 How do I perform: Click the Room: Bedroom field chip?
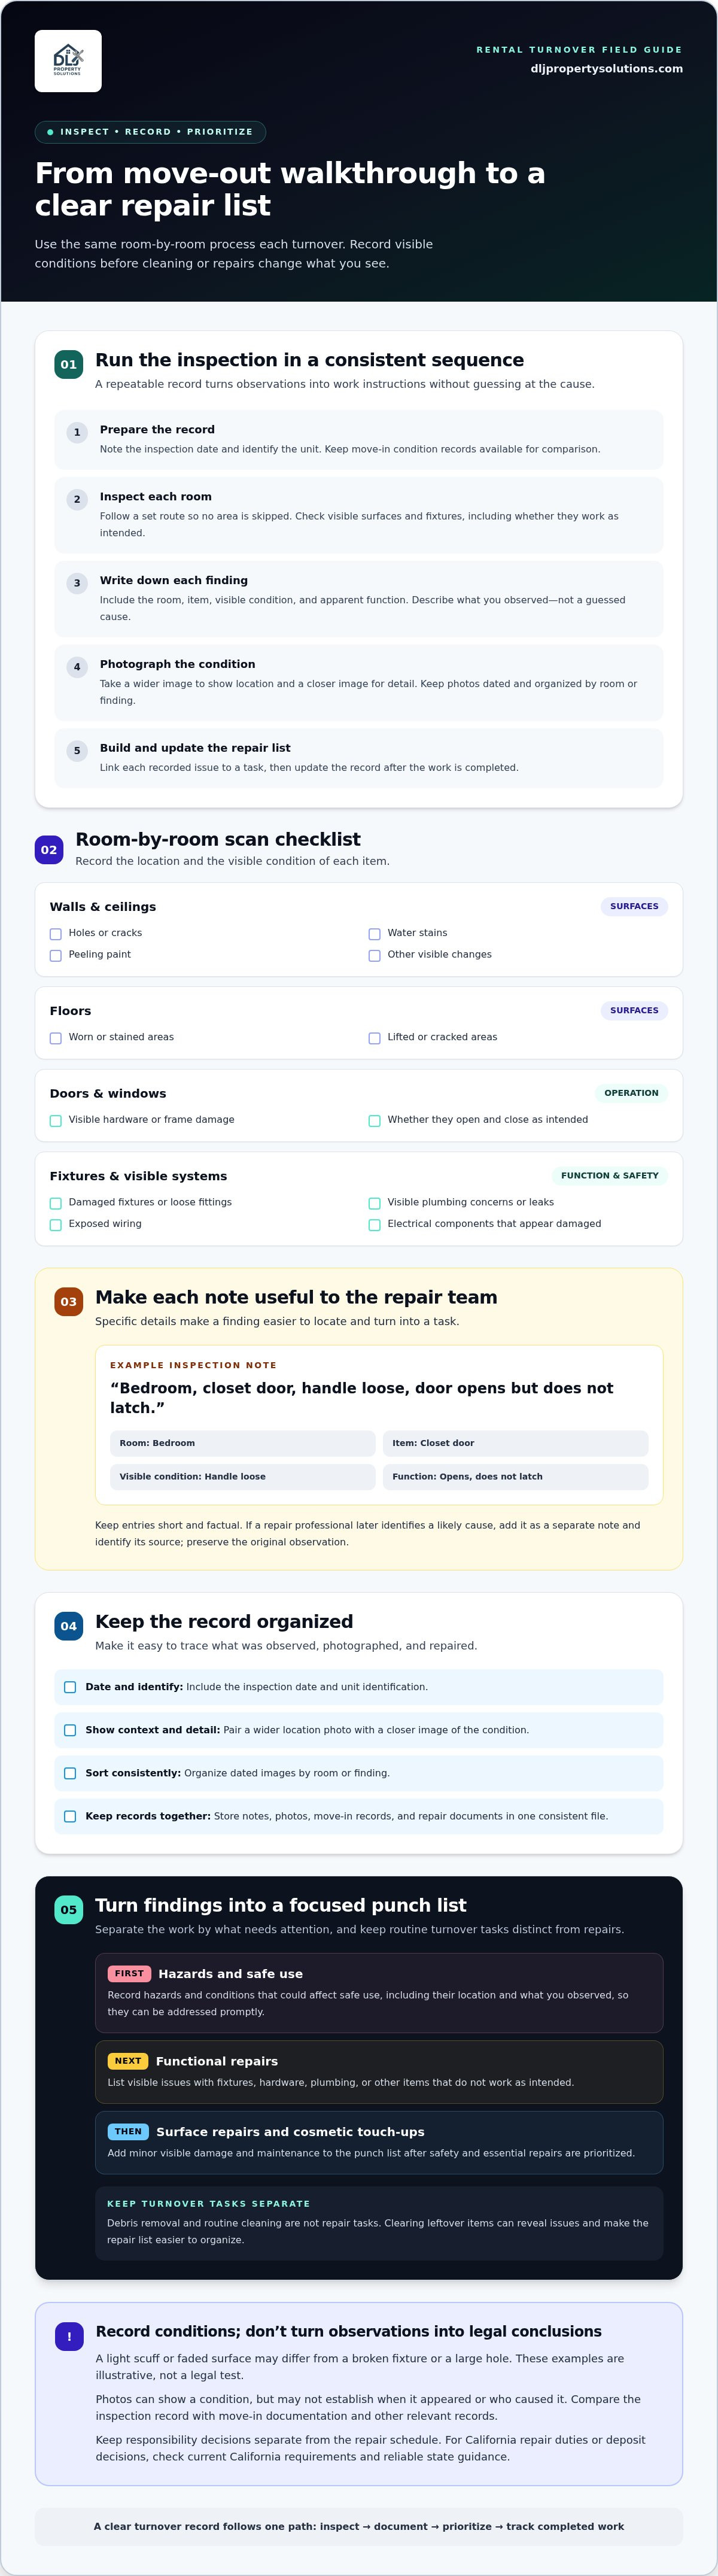[x=243, y=1443]
